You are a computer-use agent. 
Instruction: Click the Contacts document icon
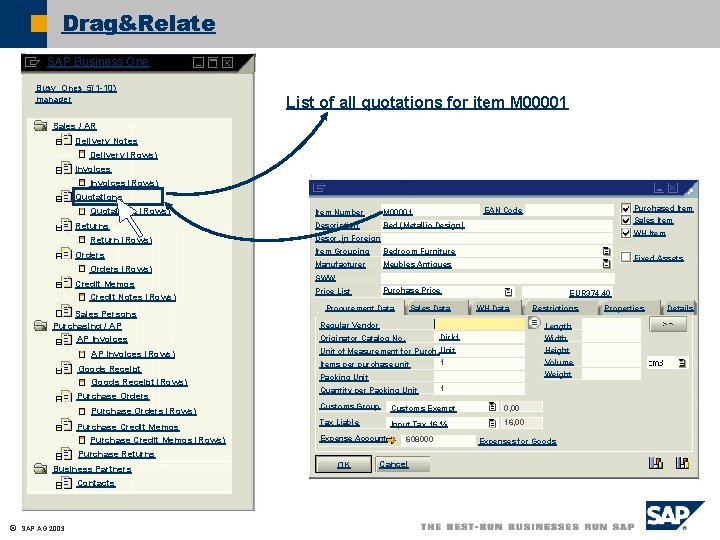click(64, 483)
